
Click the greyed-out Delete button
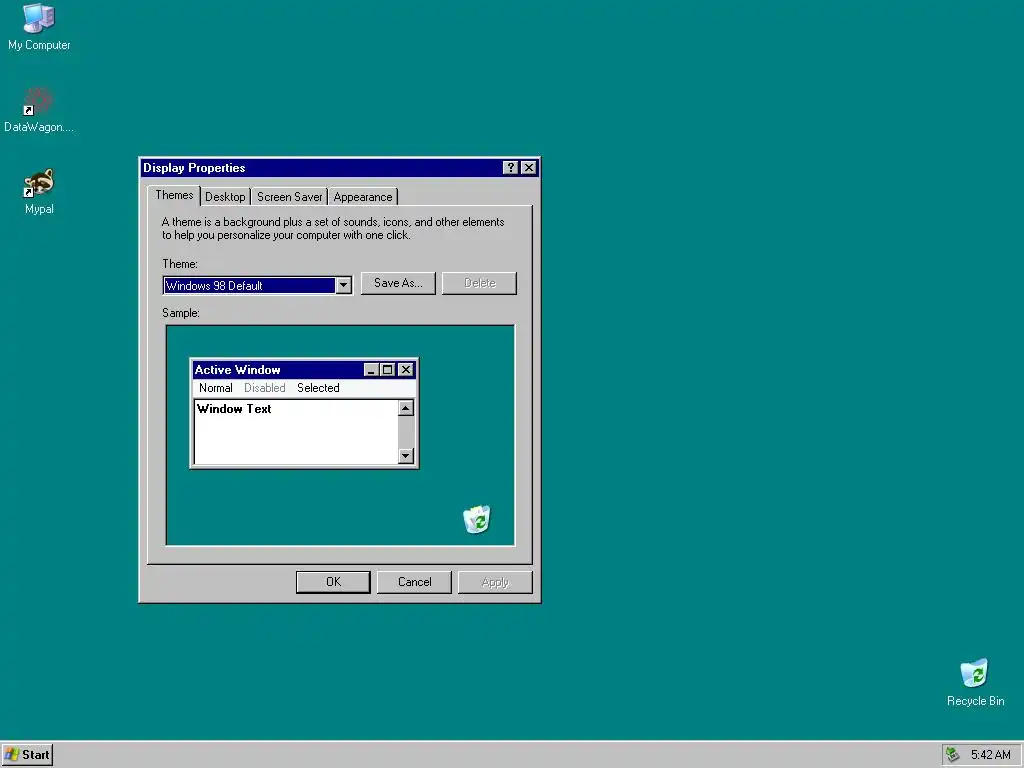479,283
